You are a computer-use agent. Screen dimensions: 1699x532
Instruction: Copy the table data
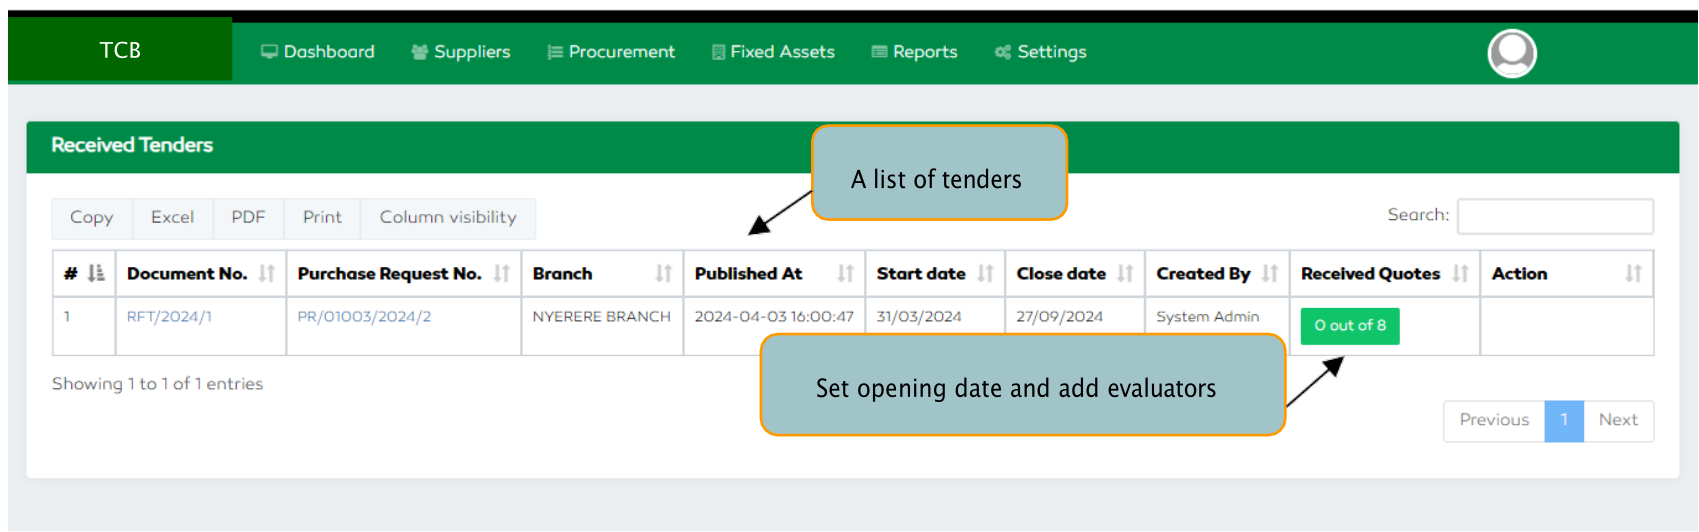click(x=92, y=218)
